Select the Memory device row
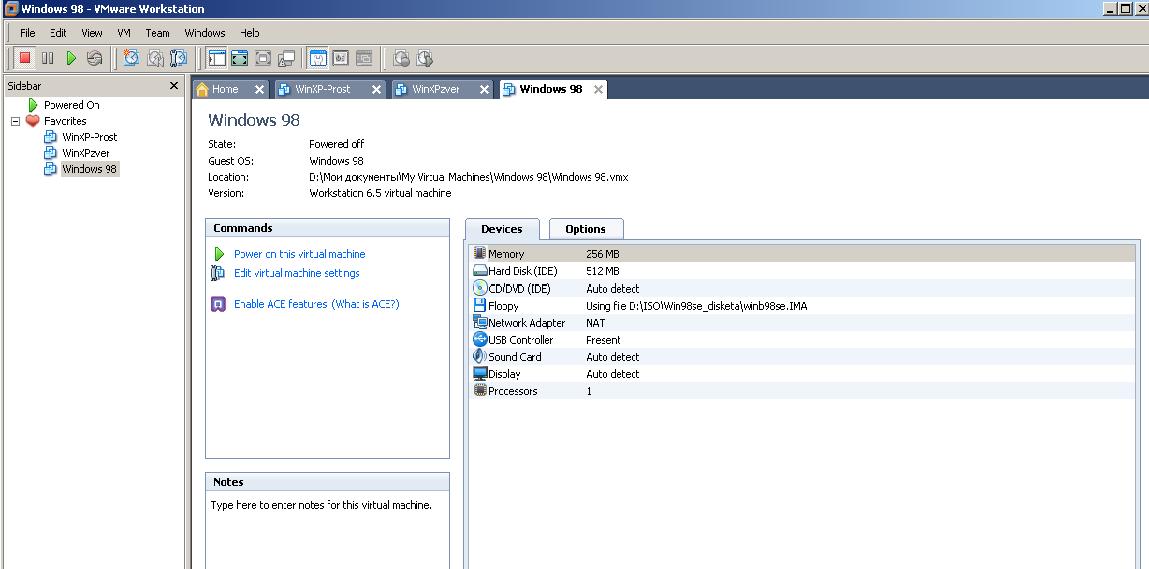Viewport: 1149px width, 569px height. [x=802, y=254]
